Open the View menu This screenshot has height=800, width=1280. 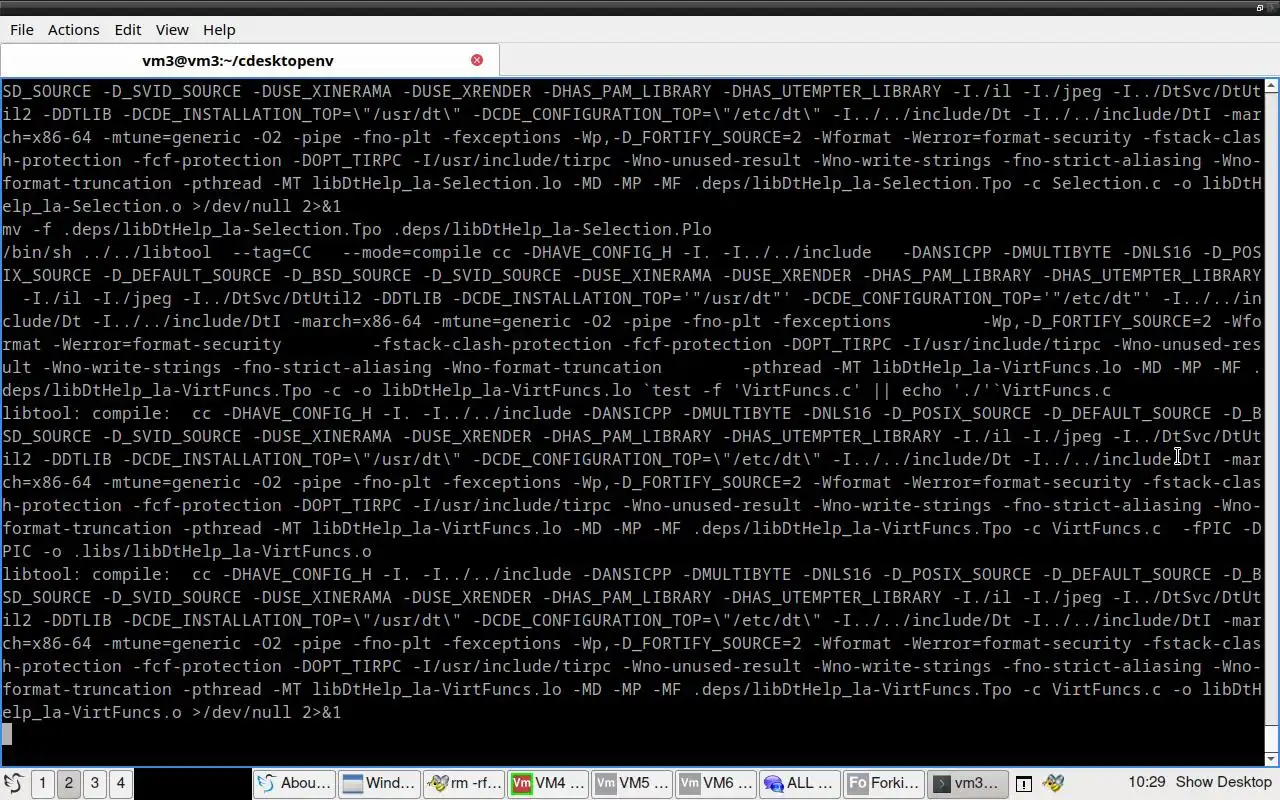172,29
